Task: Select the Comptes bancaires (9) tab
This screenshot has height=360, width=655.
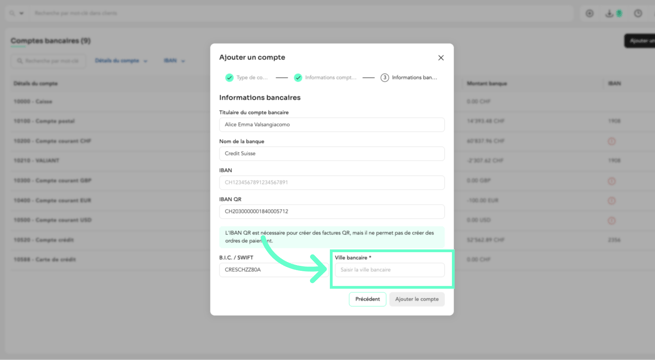Action: click(51, 41)
